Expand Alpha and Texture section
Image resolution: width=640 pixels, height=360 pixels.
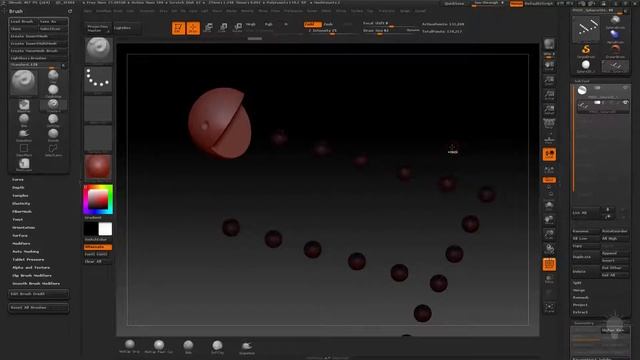pyautogui.click(x=31, y=268)
